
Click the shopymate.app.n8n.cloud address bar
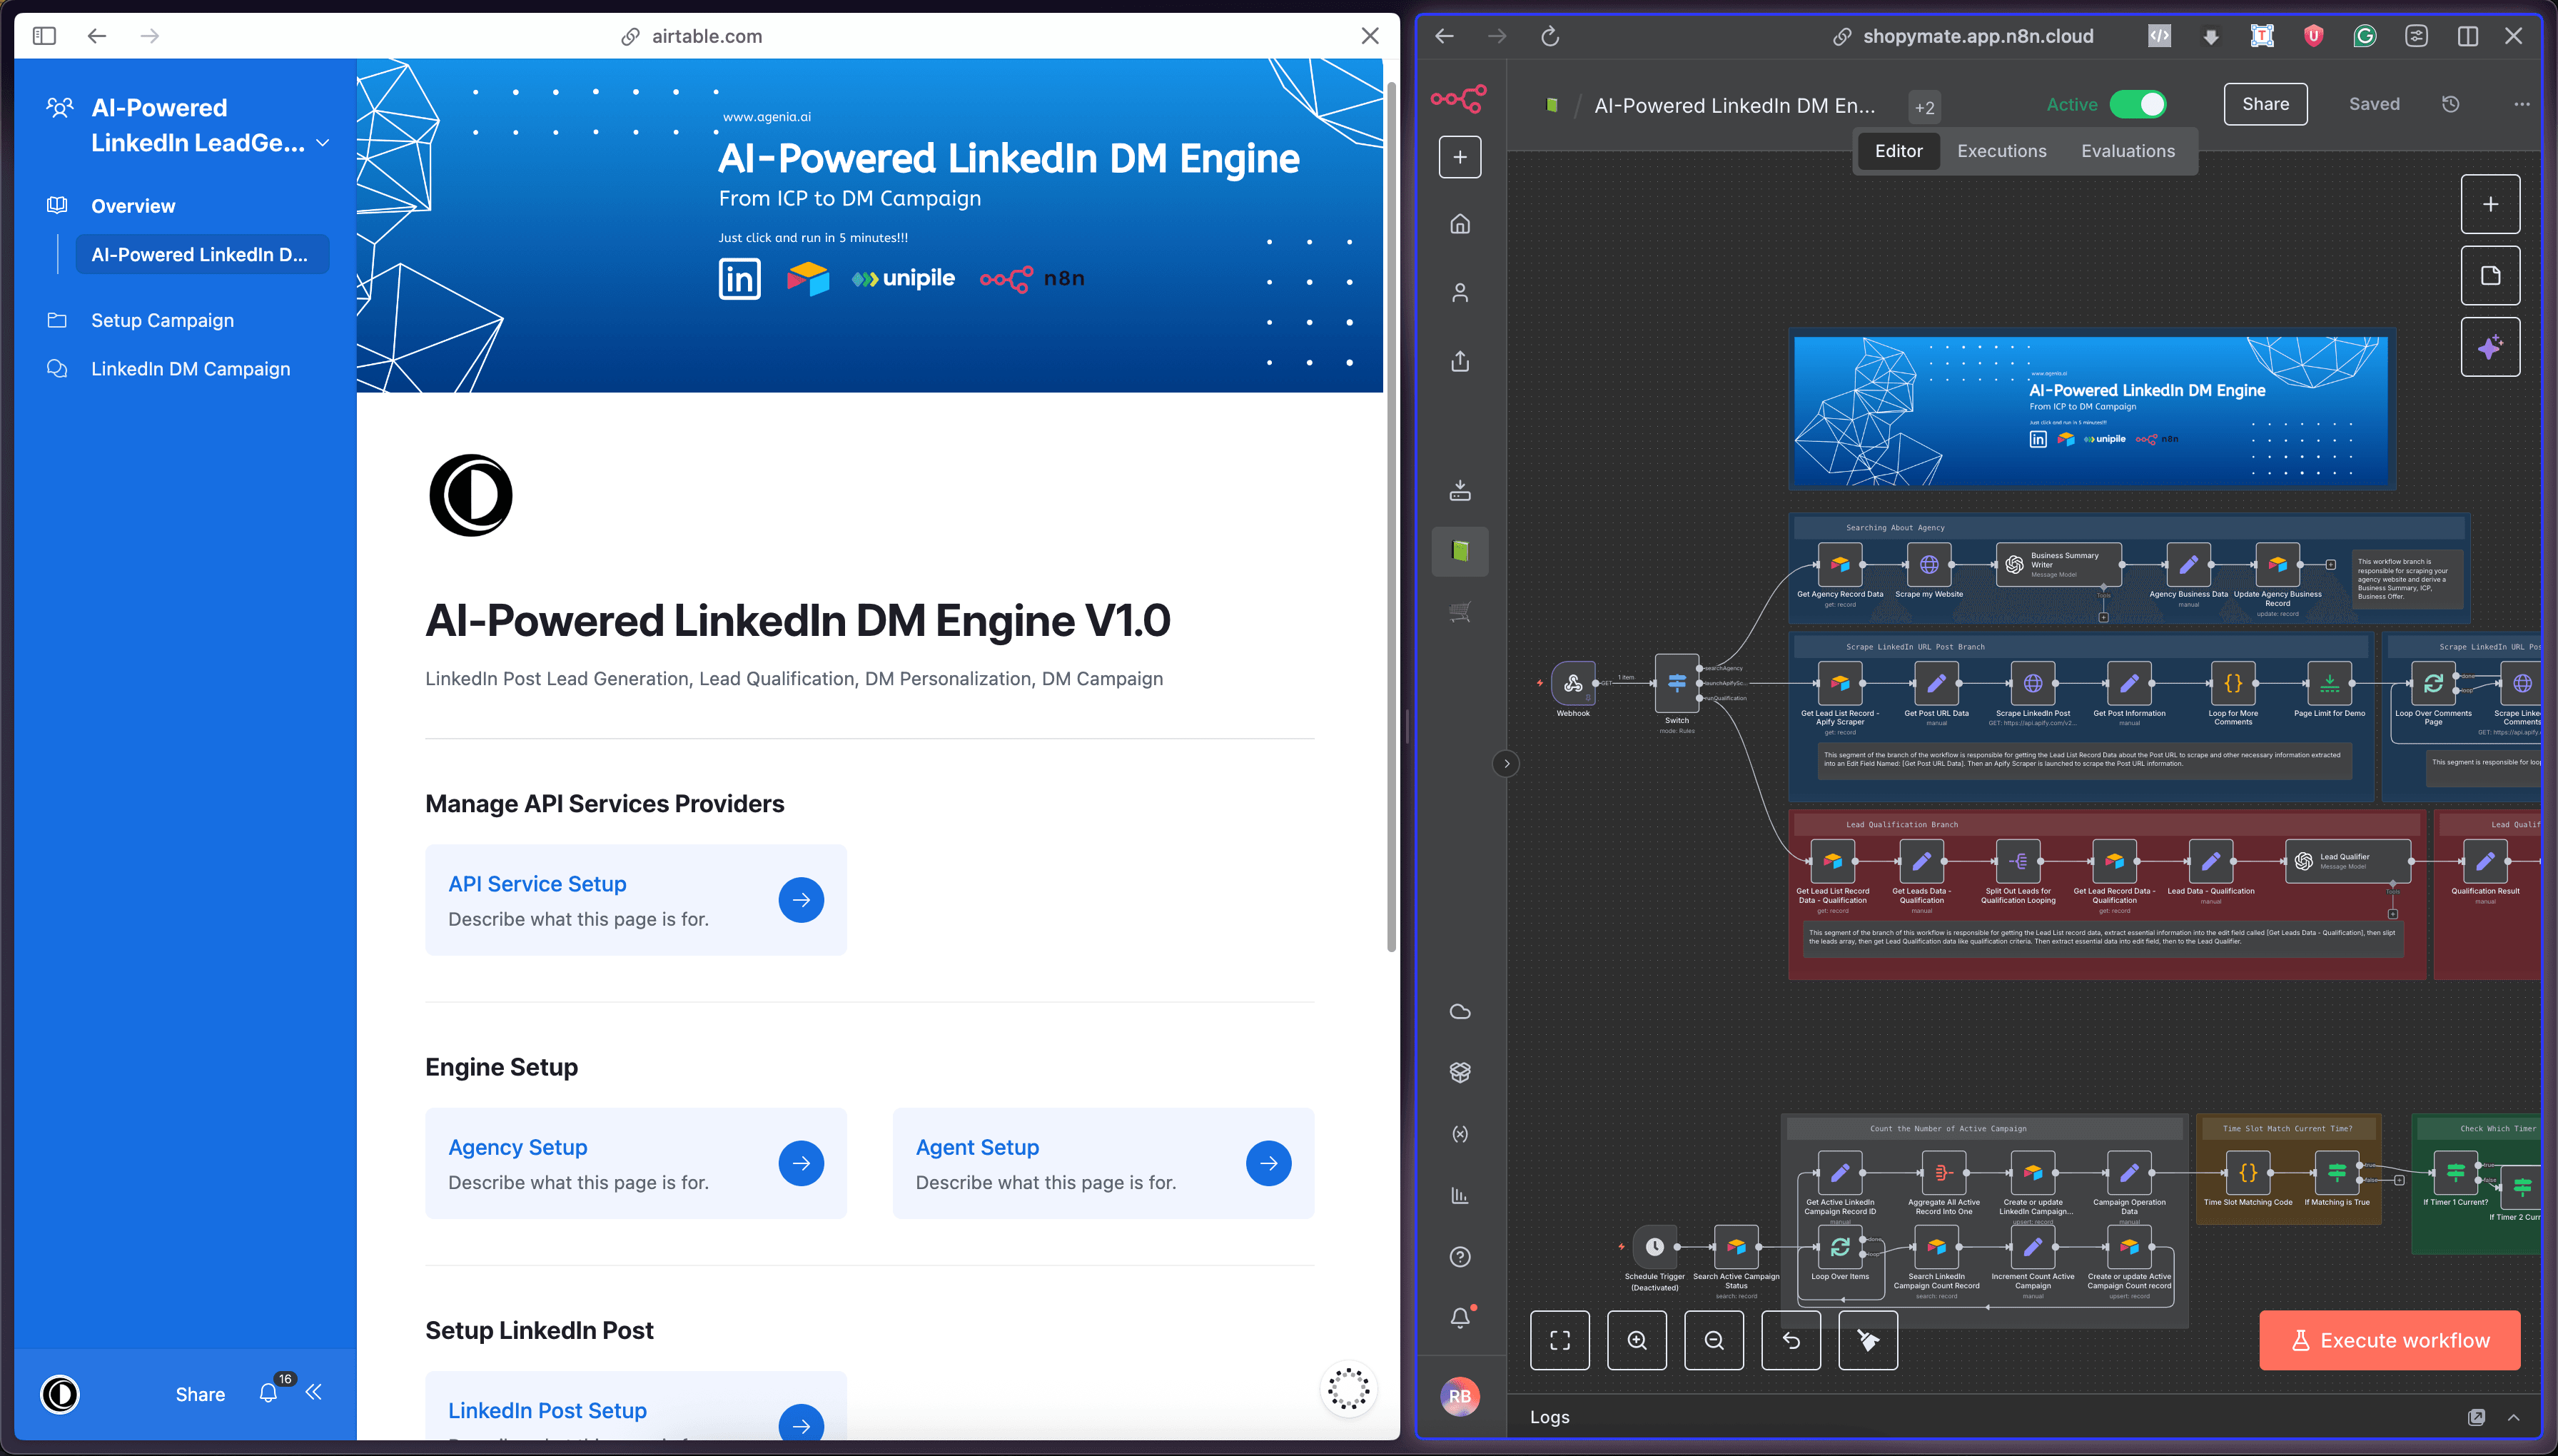(x=1963, y=36)
